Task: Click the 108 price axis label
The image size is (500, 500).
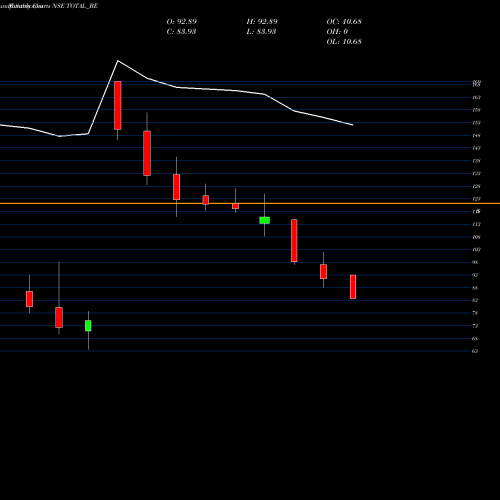Action: 476,237
